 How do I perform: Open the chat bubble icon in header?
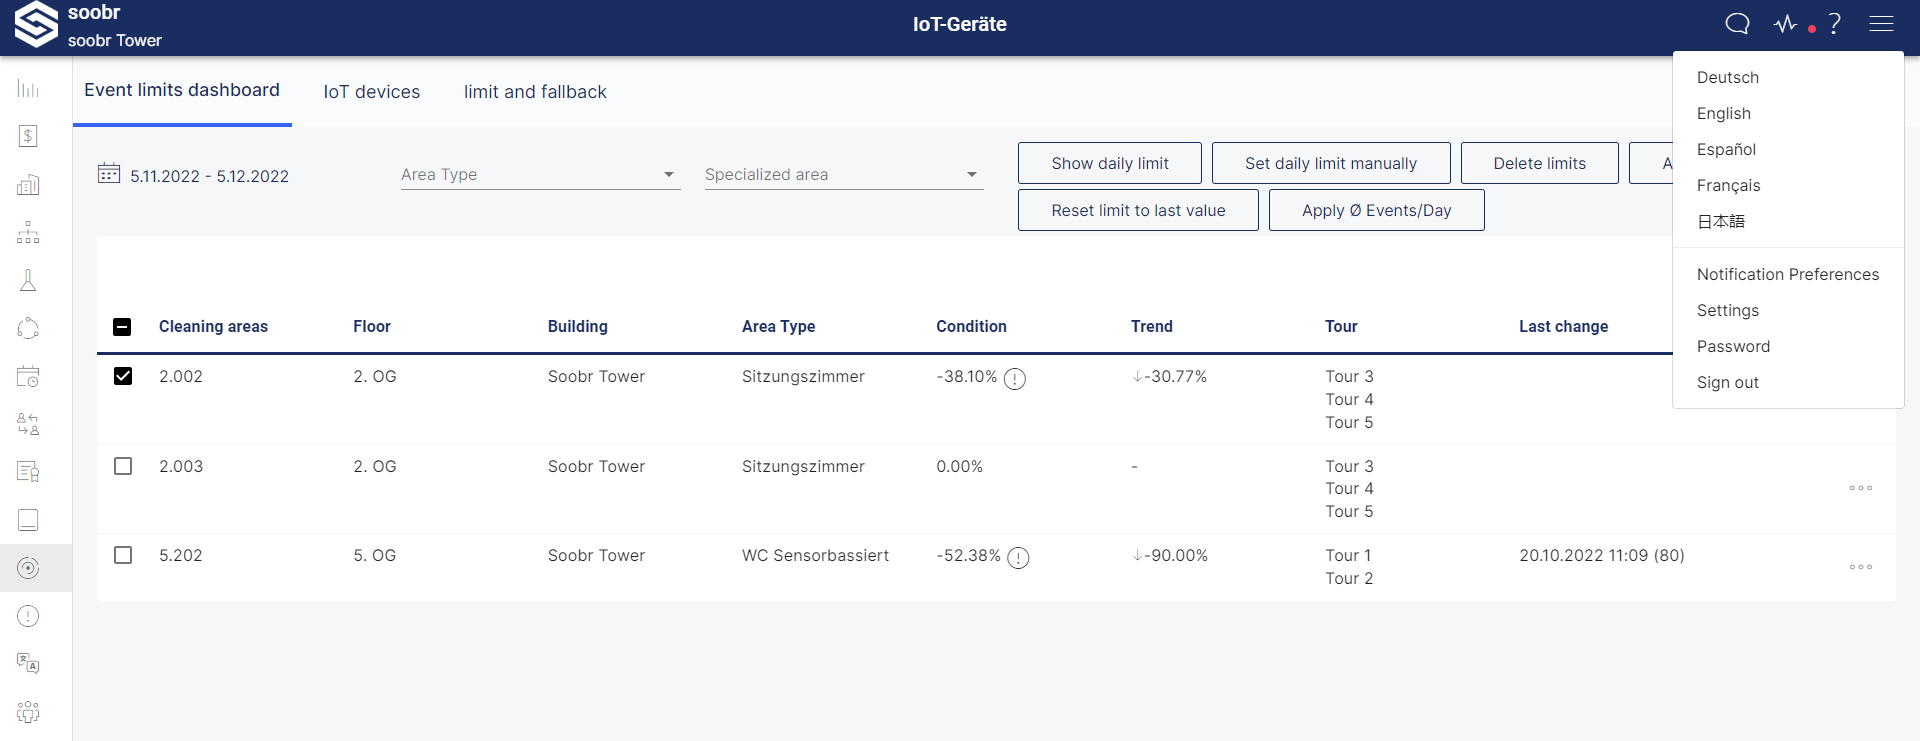1738,24
